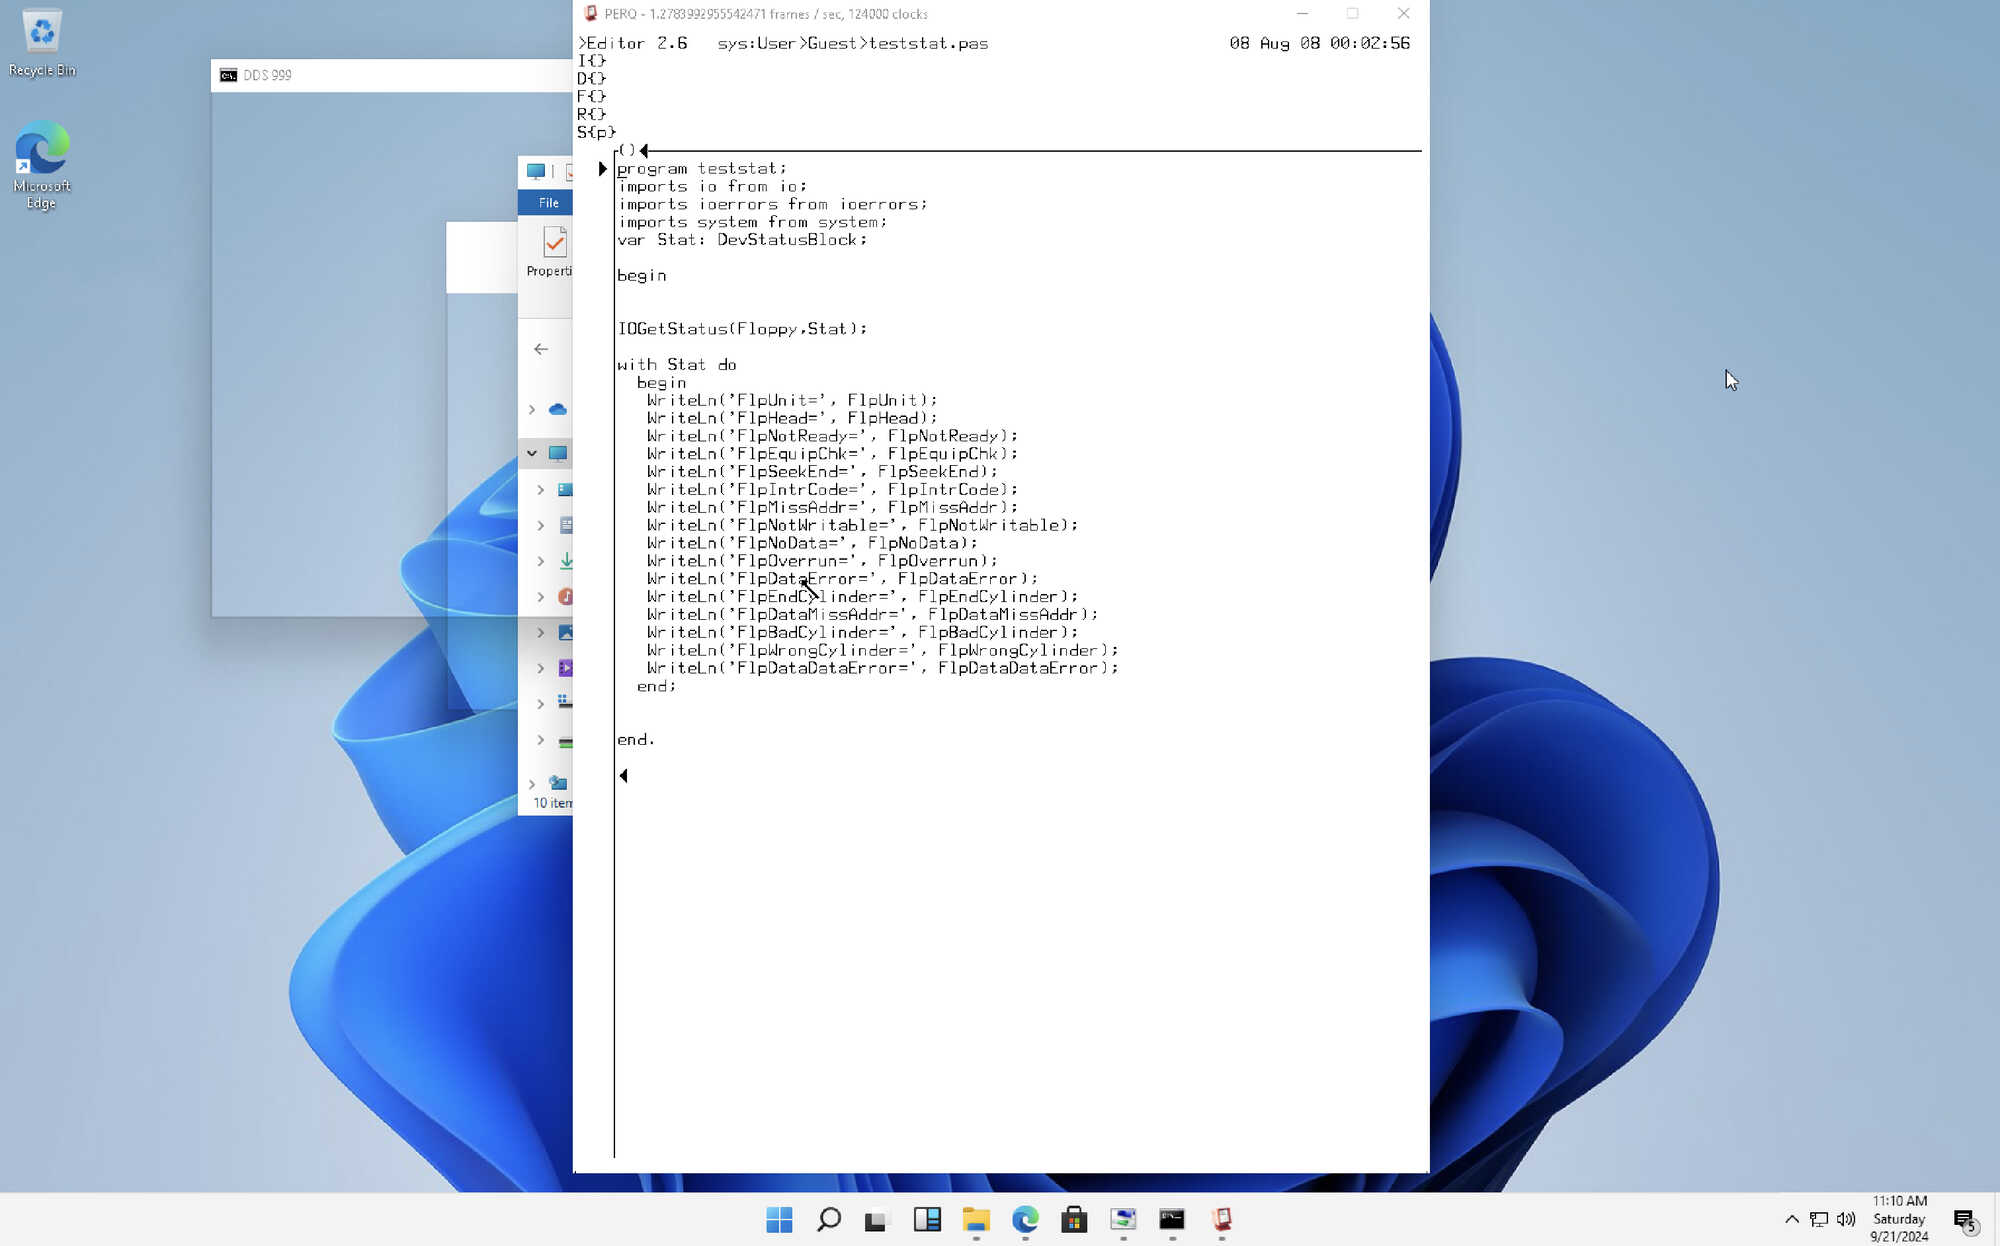Image resolution: width=2000 pixels, height=1246 pixels.
Task: Open File Explorer from the taskbar
Action: coord(975,1219)
